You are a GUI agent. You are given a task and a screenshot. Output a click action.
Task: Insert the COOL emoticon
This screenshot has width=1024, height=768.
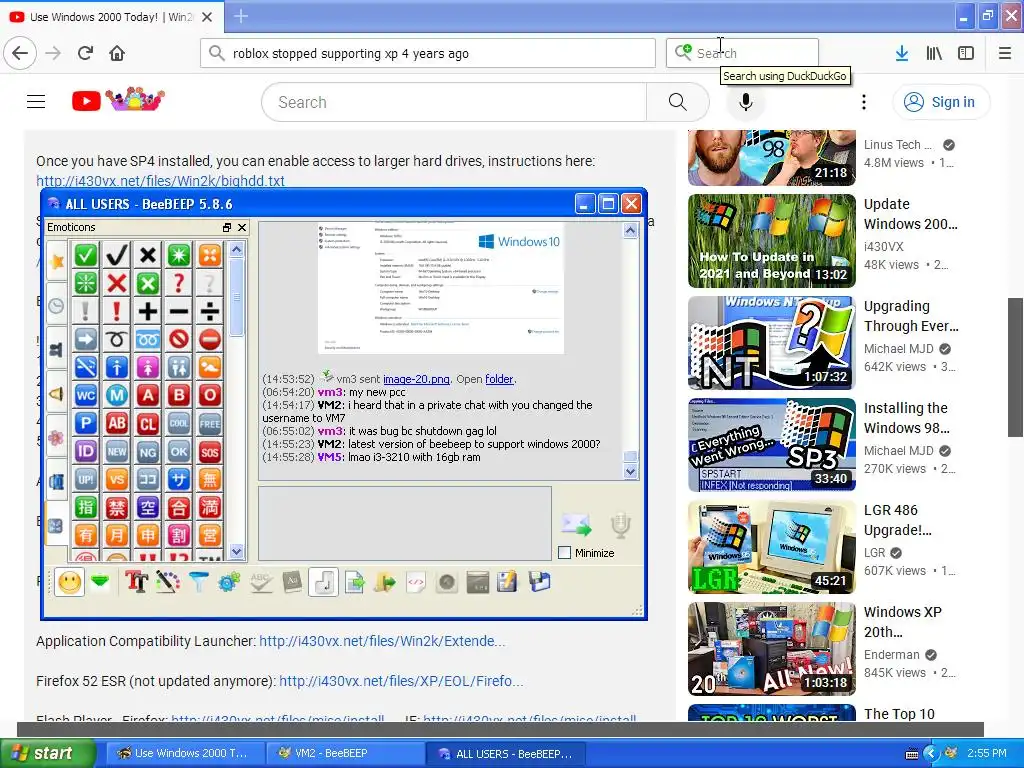point(179,423)
